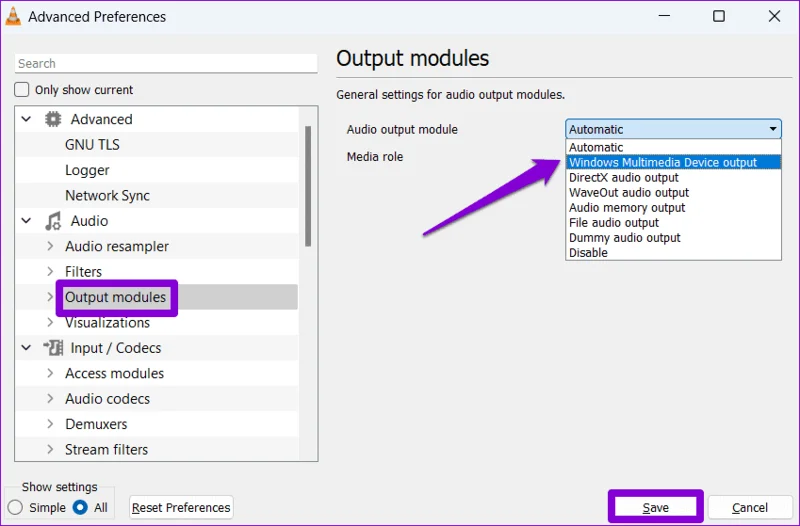Screen dimensions: 800x526
Task: Choose Disable in the output list
Action: click(673, 253)
